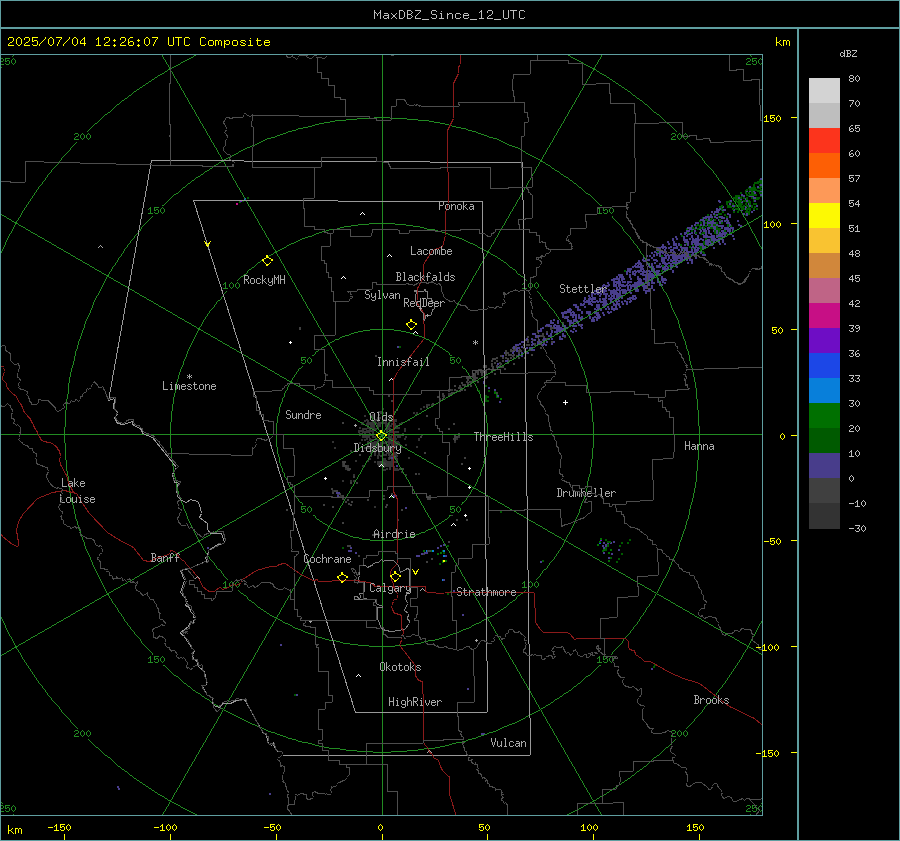The image size is (900, 841).
Task: Click the ThreeHills town label
Action: pos(503,437)
